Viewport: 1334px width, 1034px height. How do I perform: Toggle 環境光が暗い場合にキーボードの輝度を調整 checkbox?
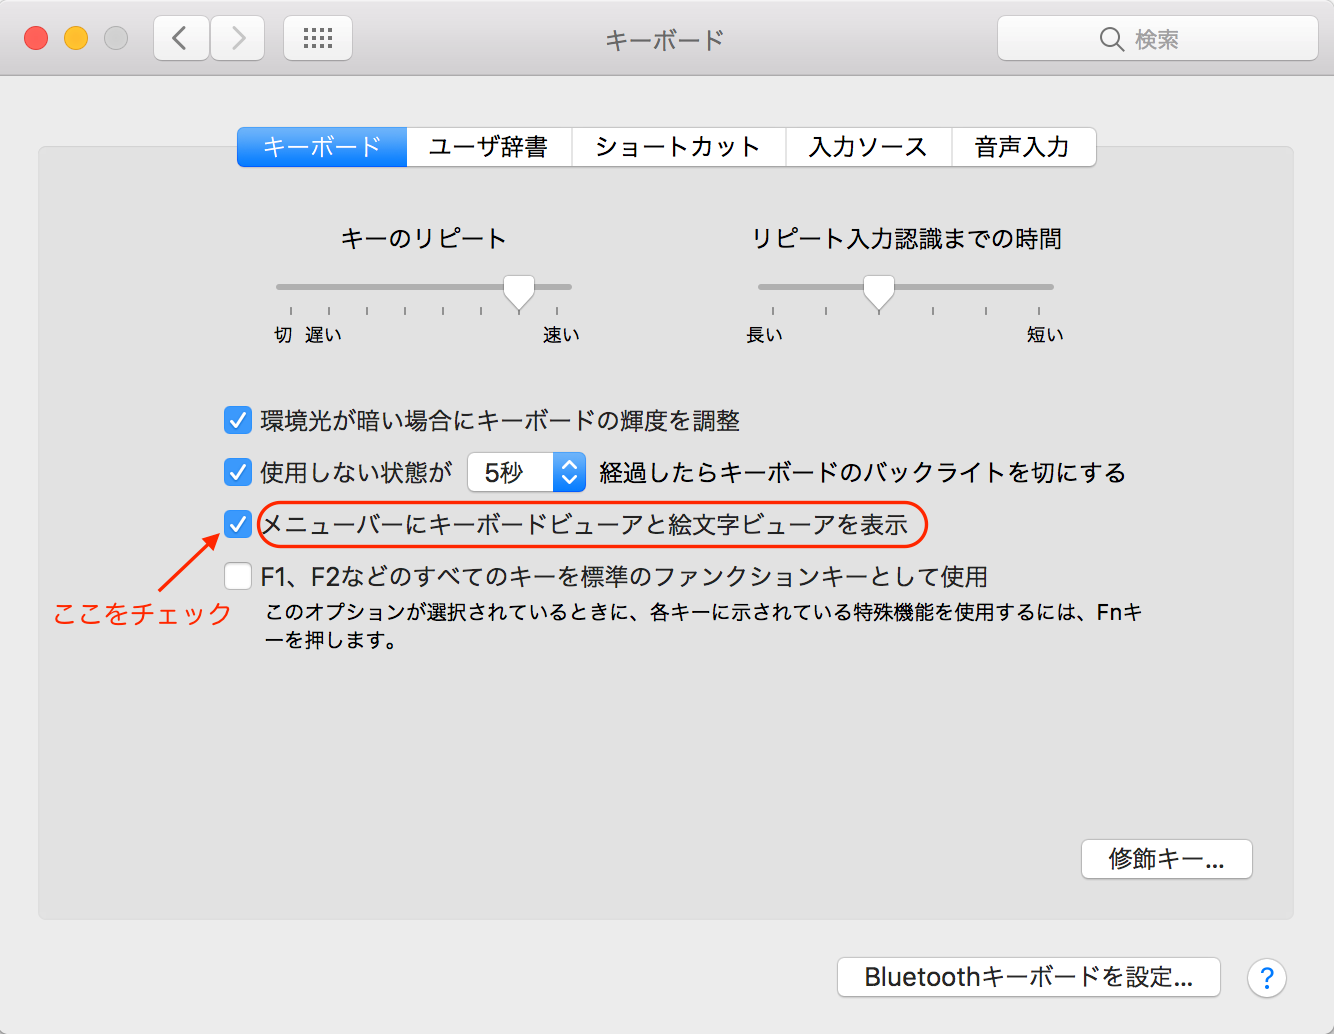pos(238,420)
